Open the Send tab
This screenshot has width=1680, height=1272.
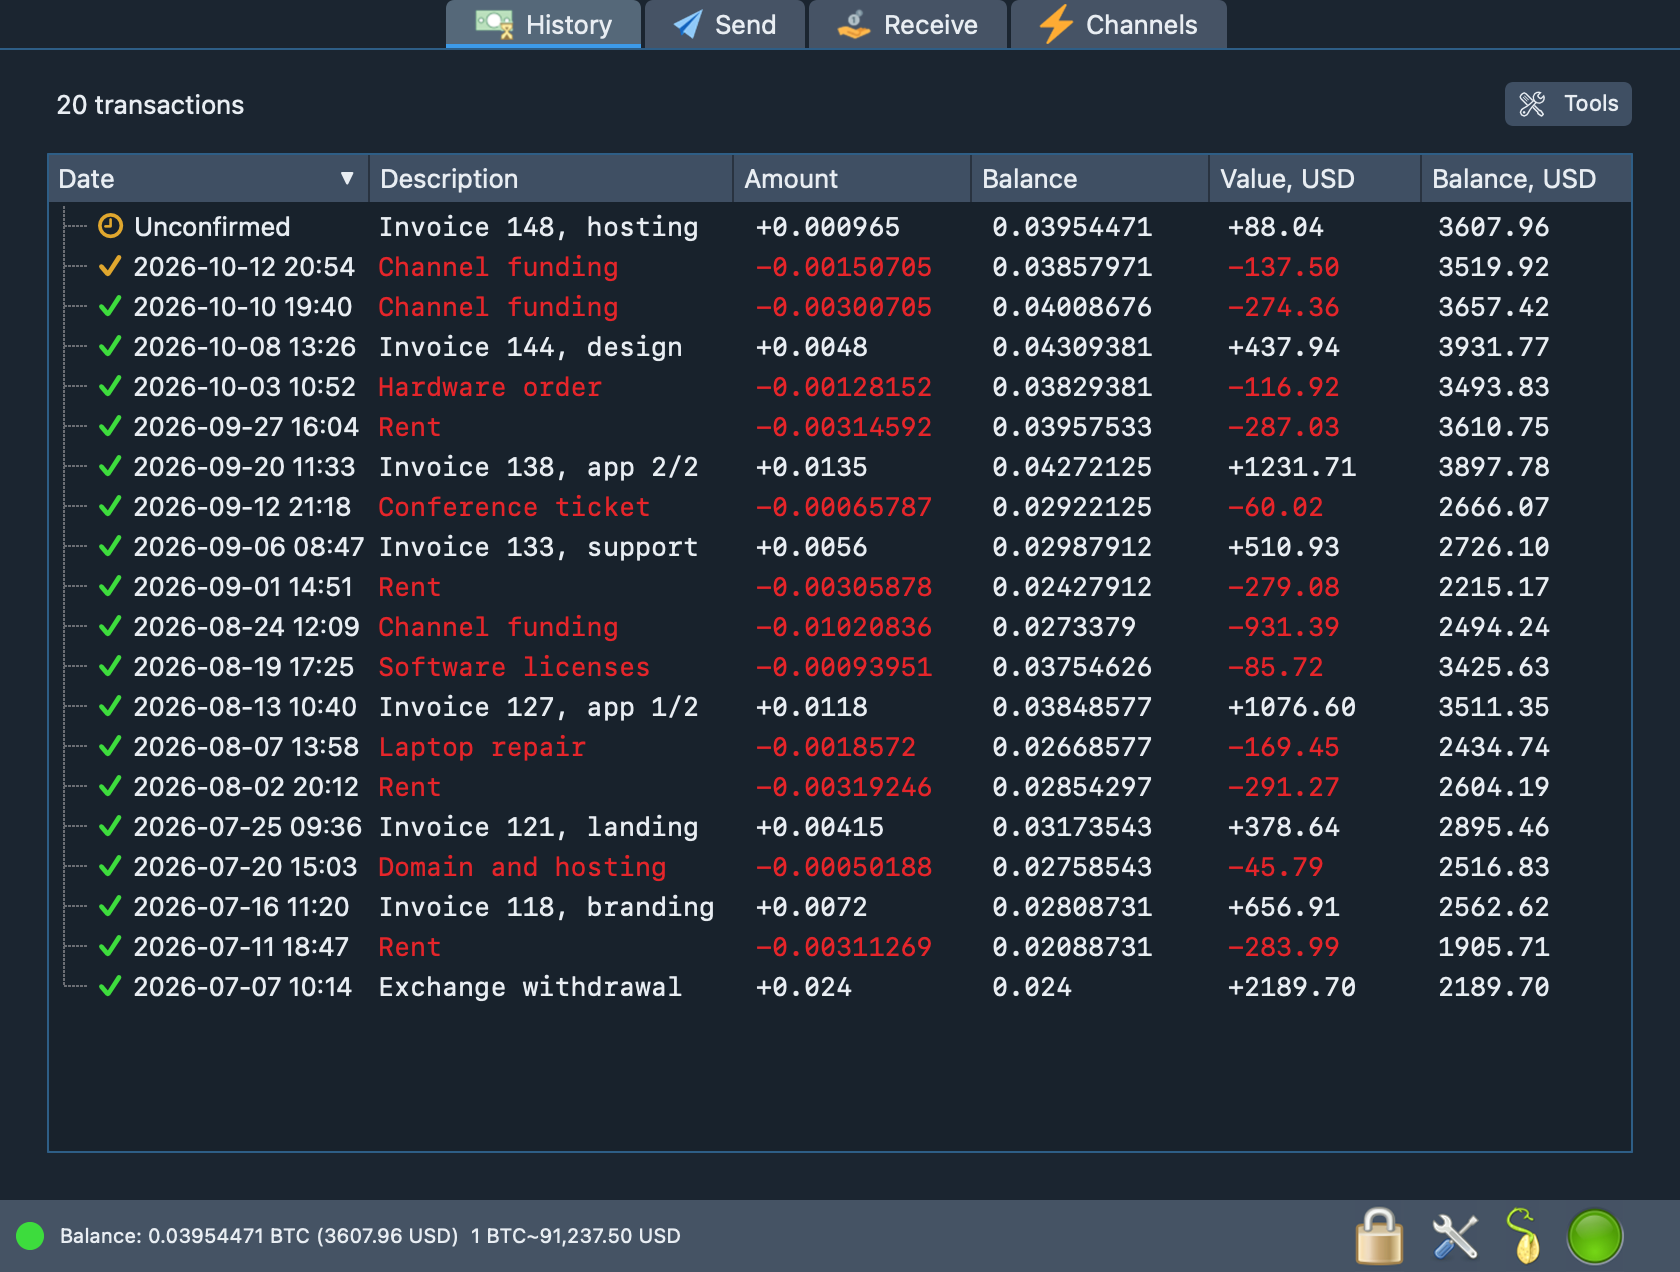725,24
